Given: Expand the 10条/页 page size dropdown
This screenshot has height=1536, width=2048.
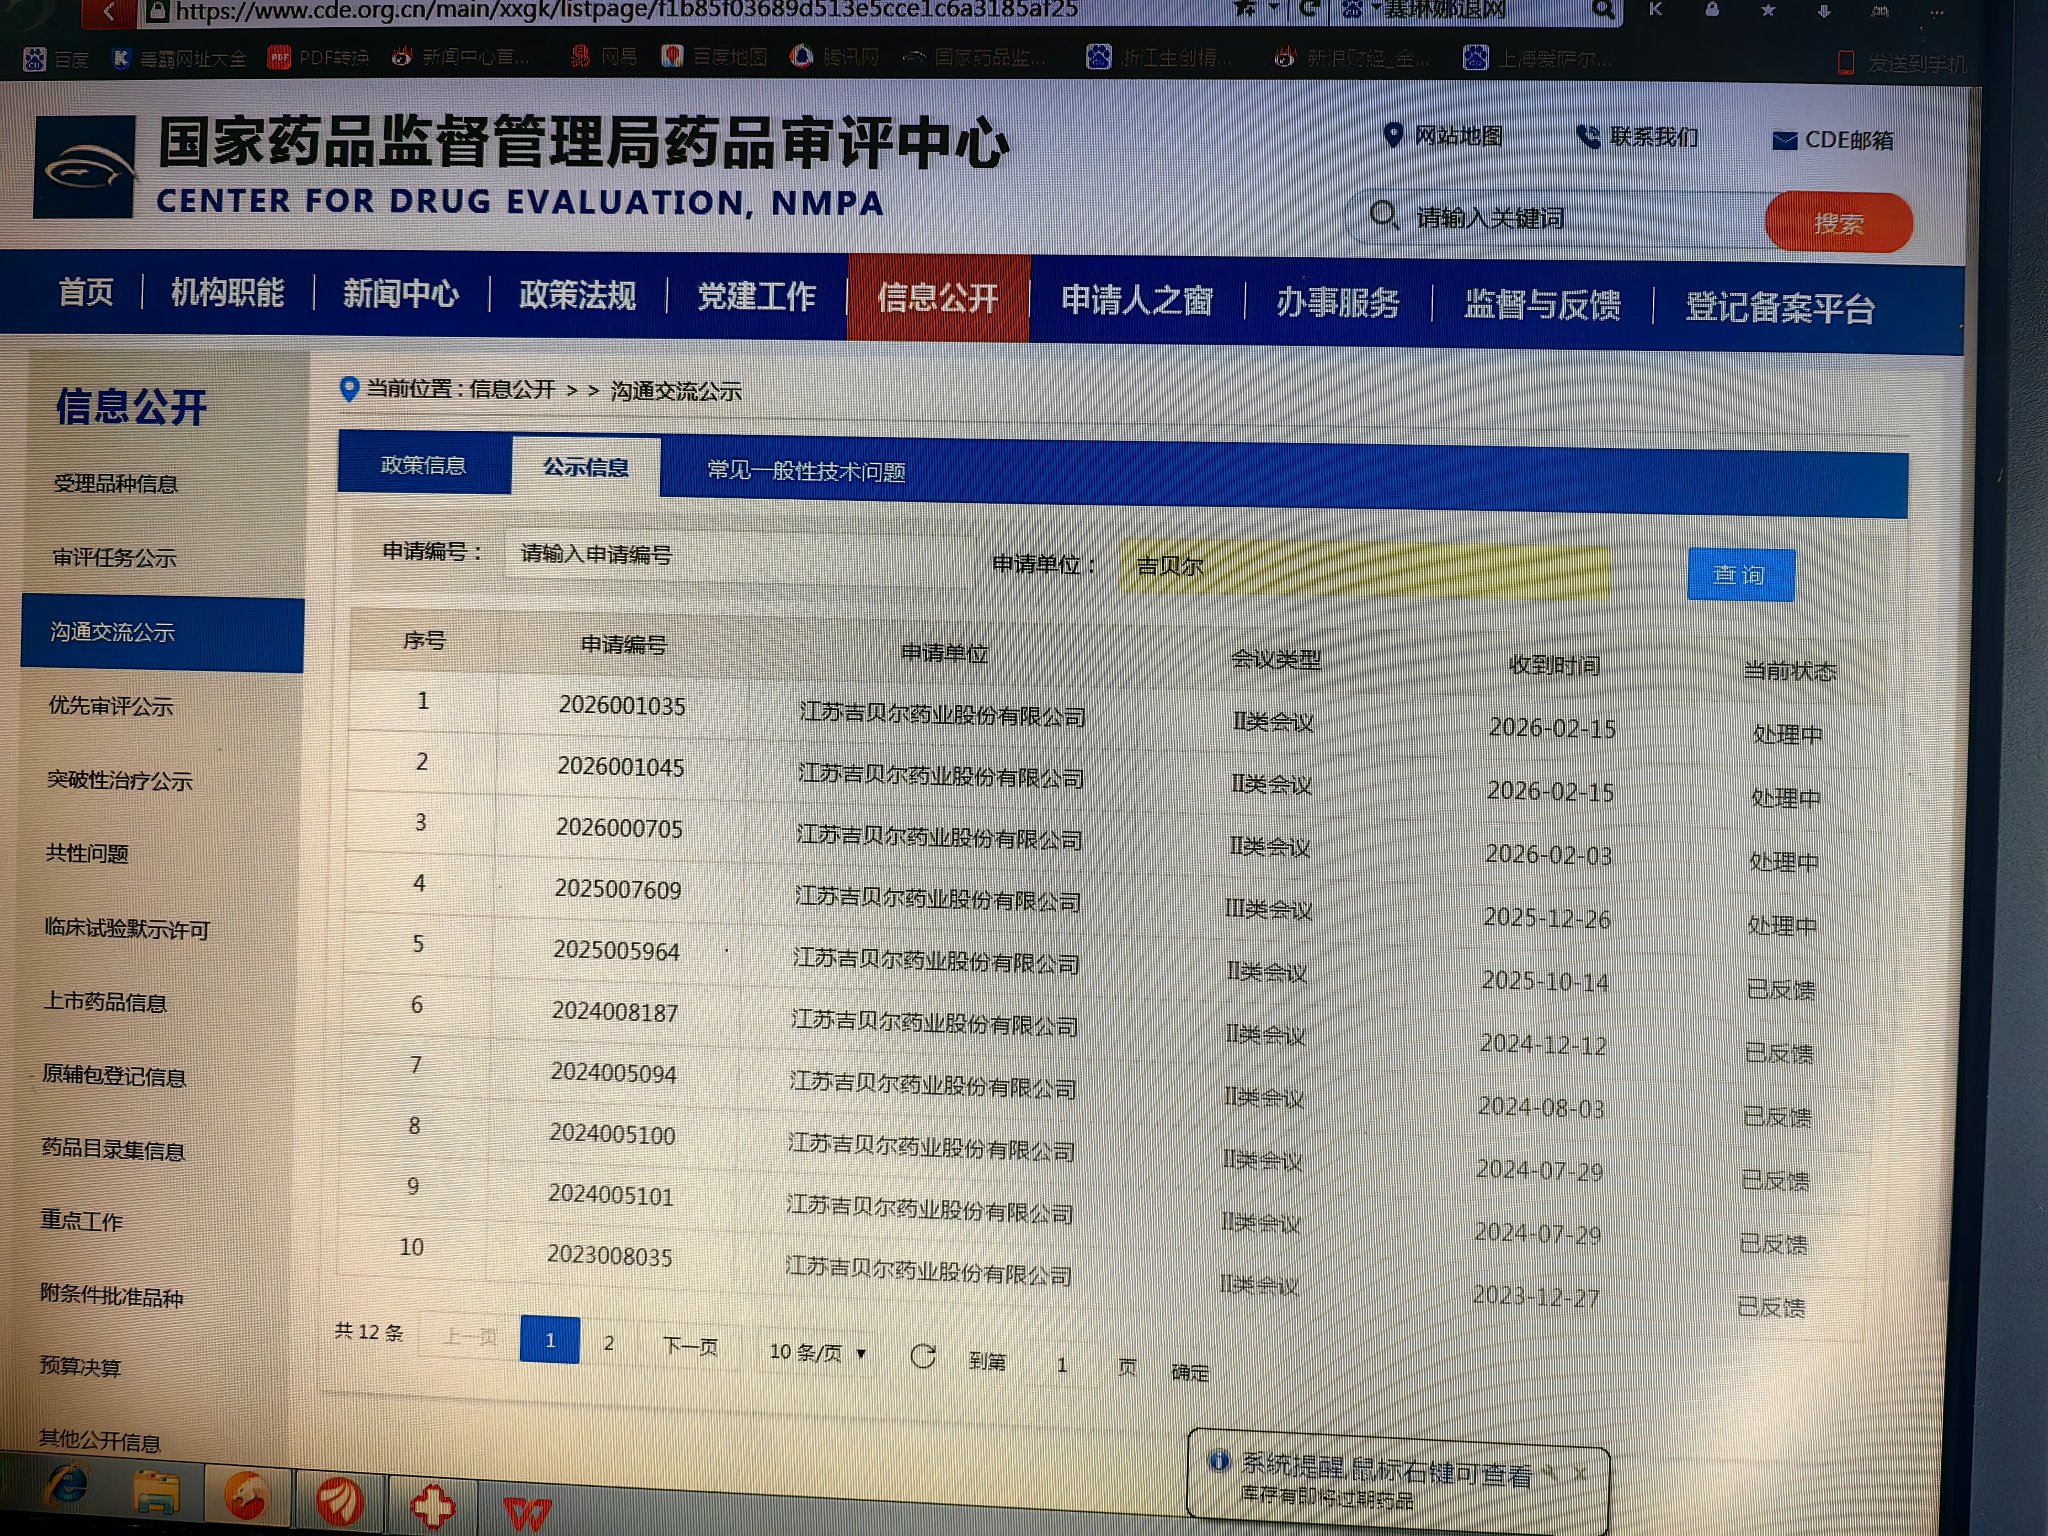Looking at the screenshot, I should coord(818,1352).
